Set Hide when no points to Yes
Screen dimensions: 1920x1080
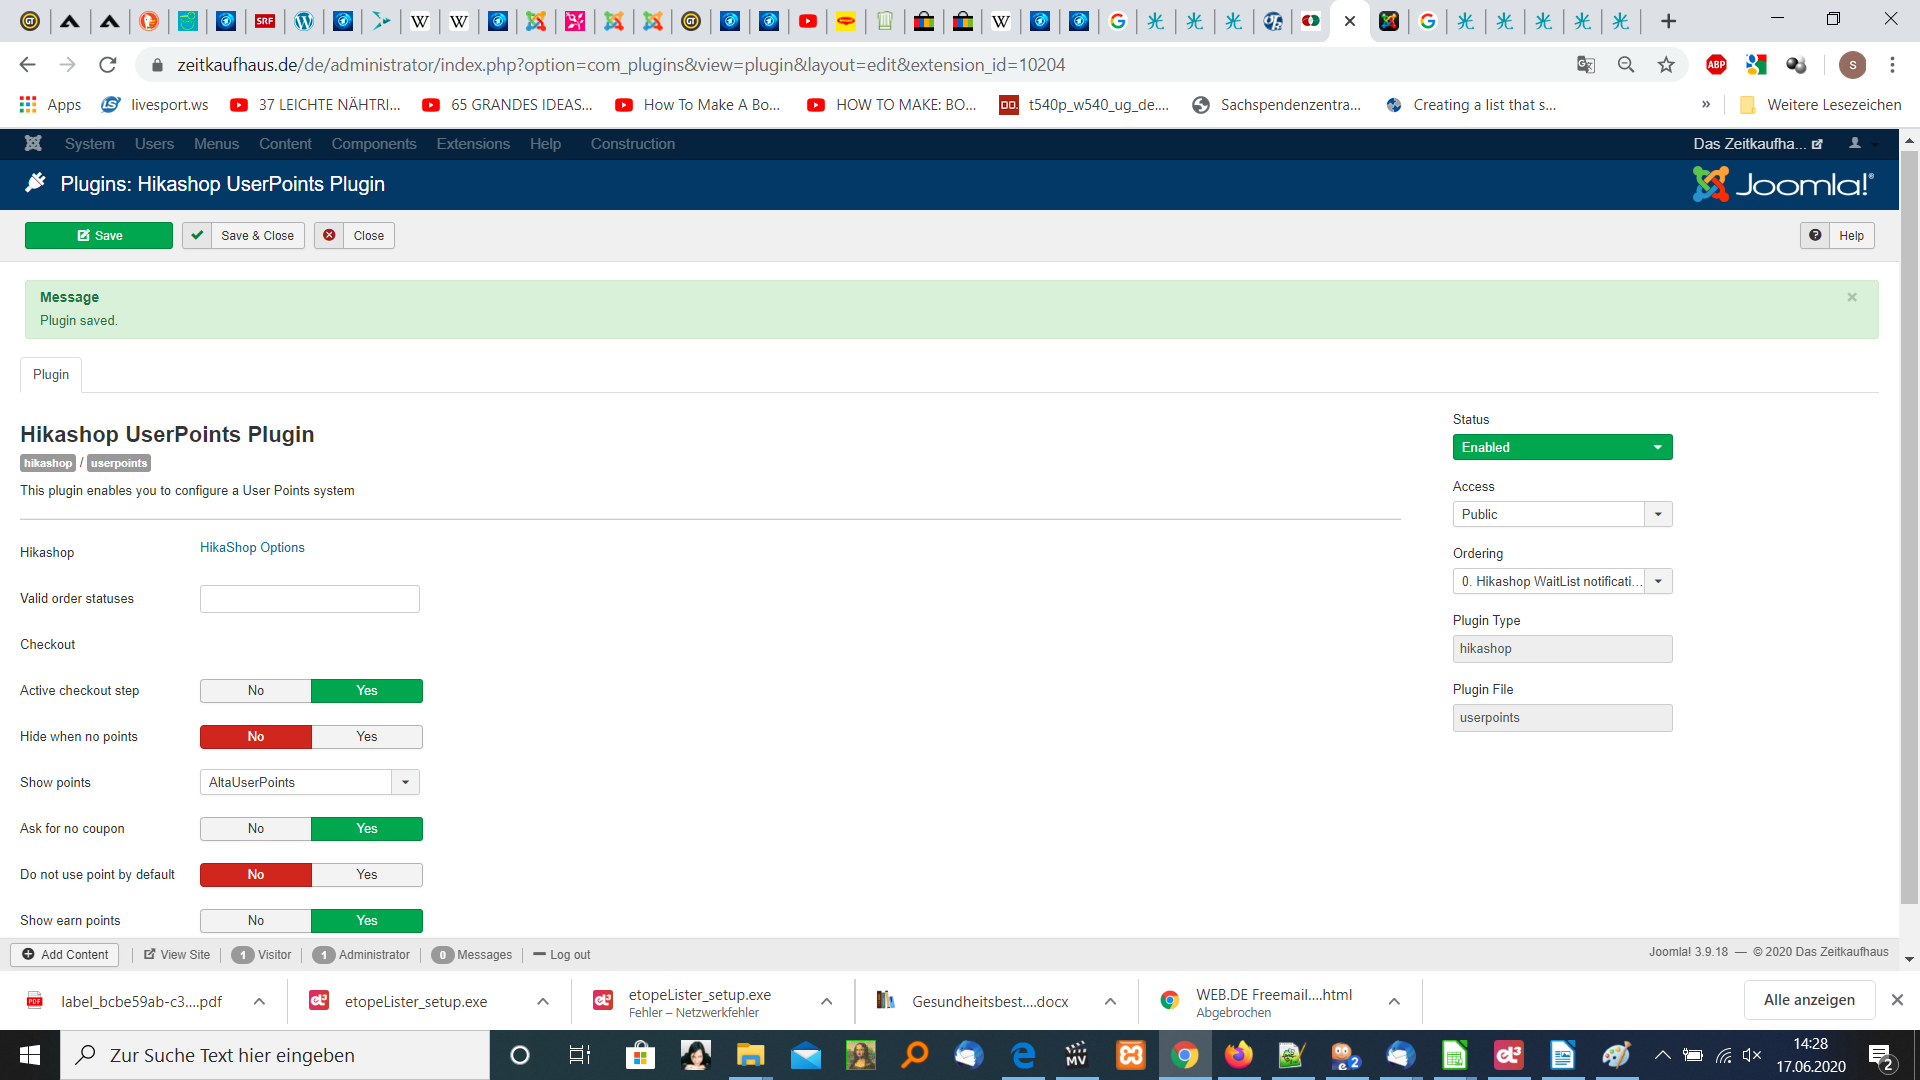point(367,737)
